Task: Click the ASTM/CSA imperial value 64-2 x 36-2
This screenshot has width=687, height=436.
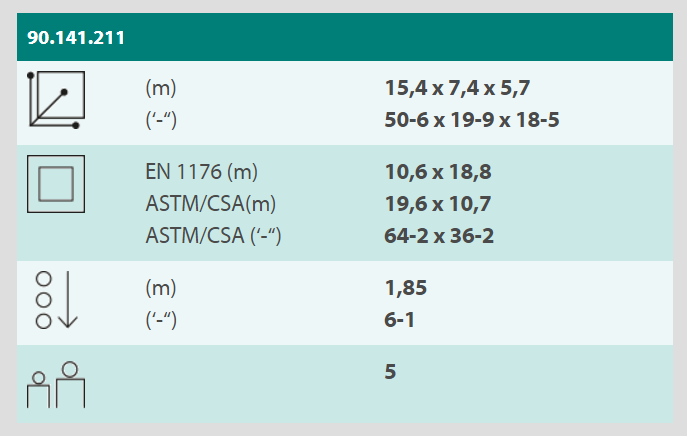Action: click(x=438, y=236)
